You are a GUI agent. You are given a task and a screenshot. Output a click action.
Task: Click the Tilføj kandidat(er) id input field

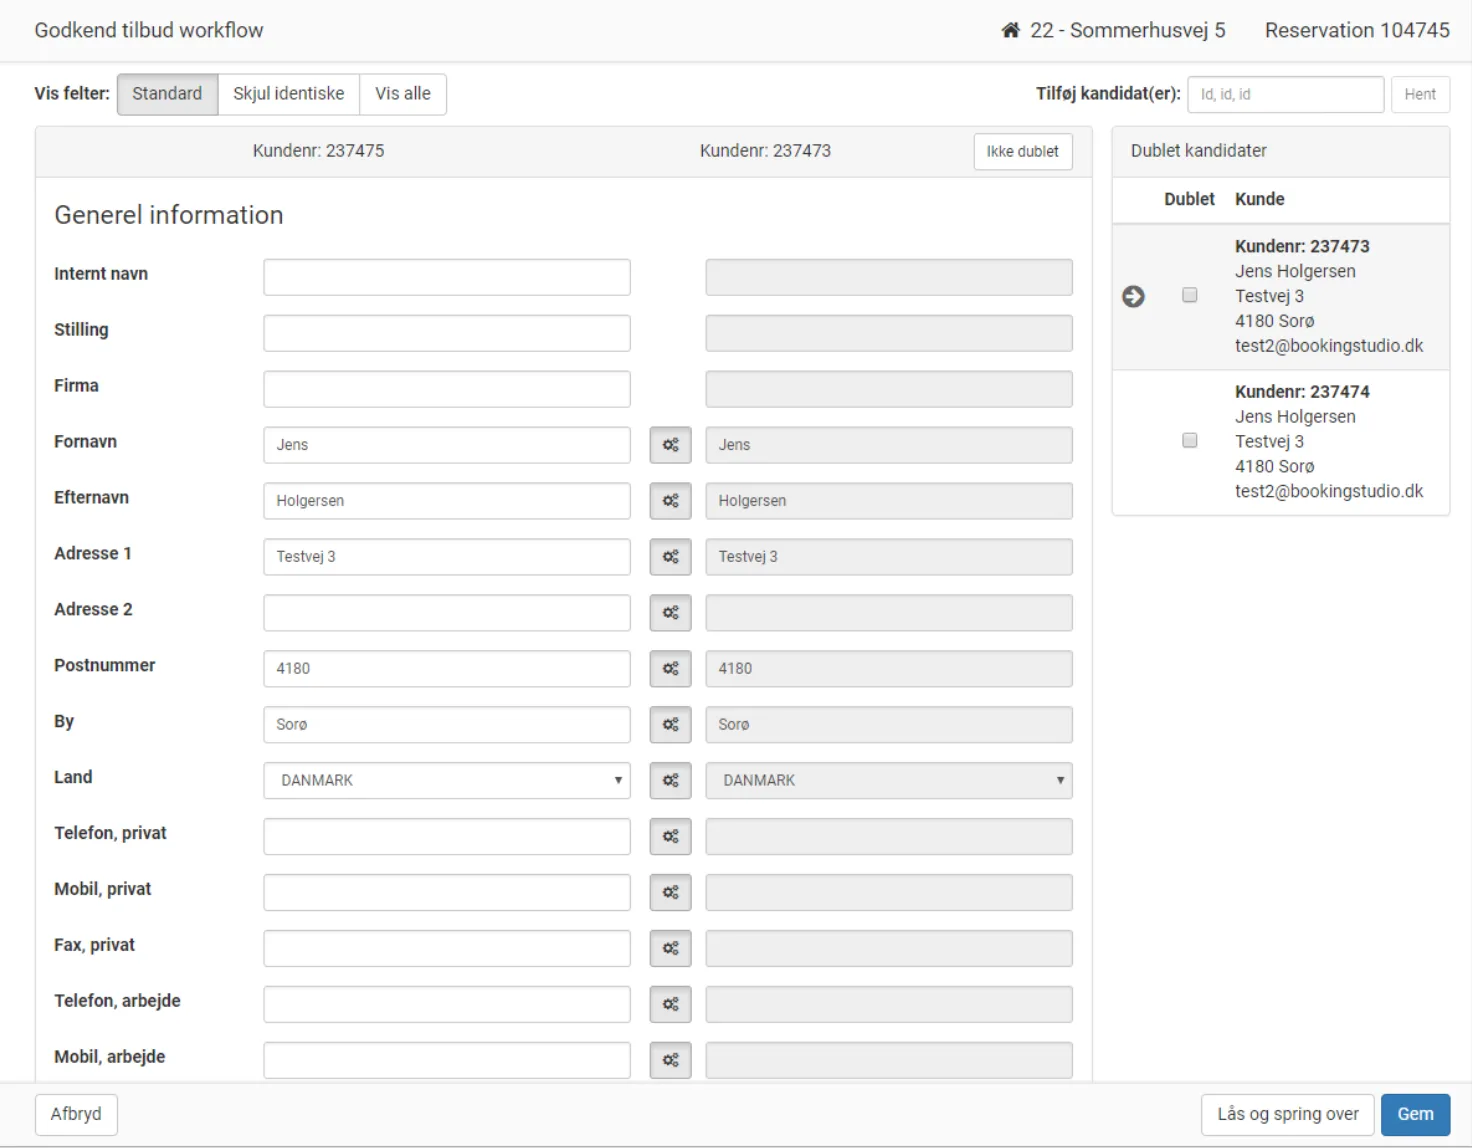[x=1285, y=95]
